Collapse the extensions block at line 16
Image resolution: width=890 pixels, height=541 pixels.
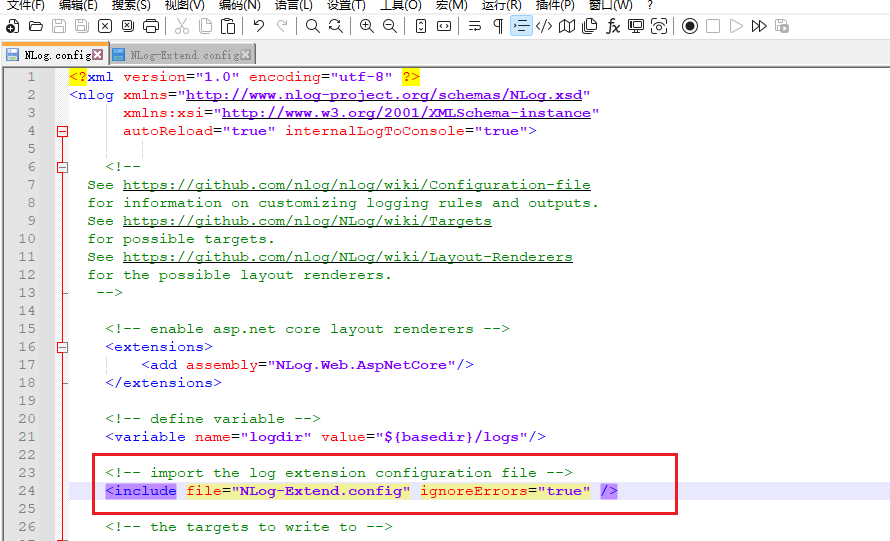[x=62, y=347]
